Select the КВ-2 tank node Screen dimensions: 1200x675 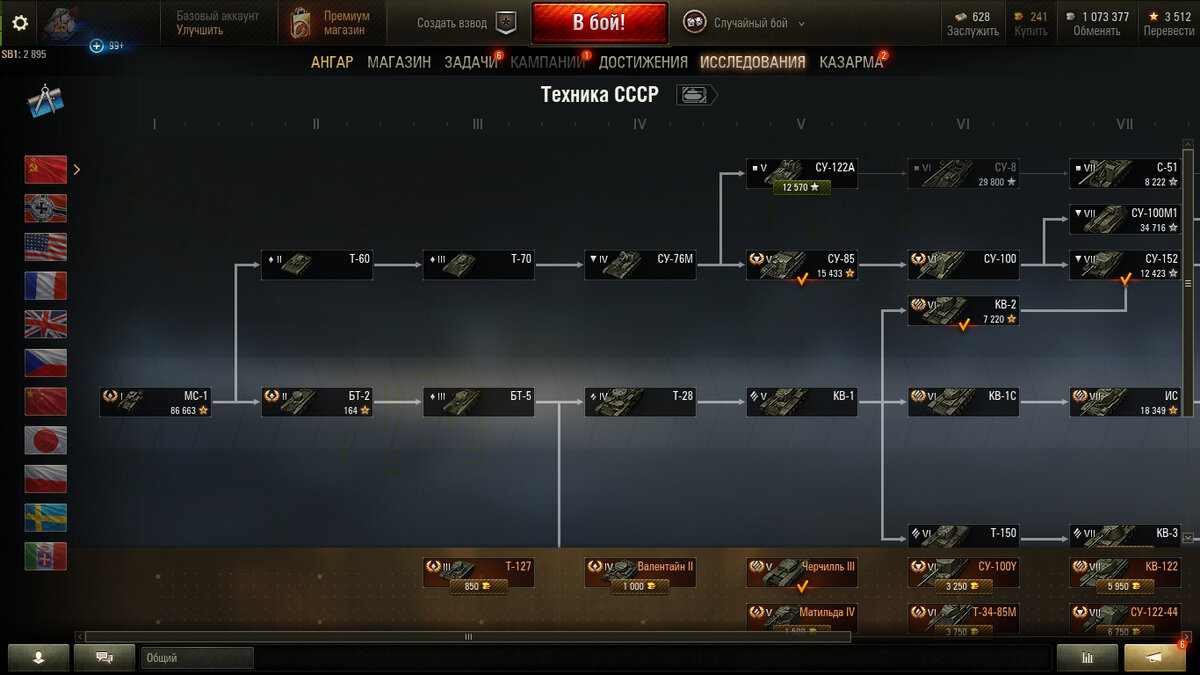(964, 311)
